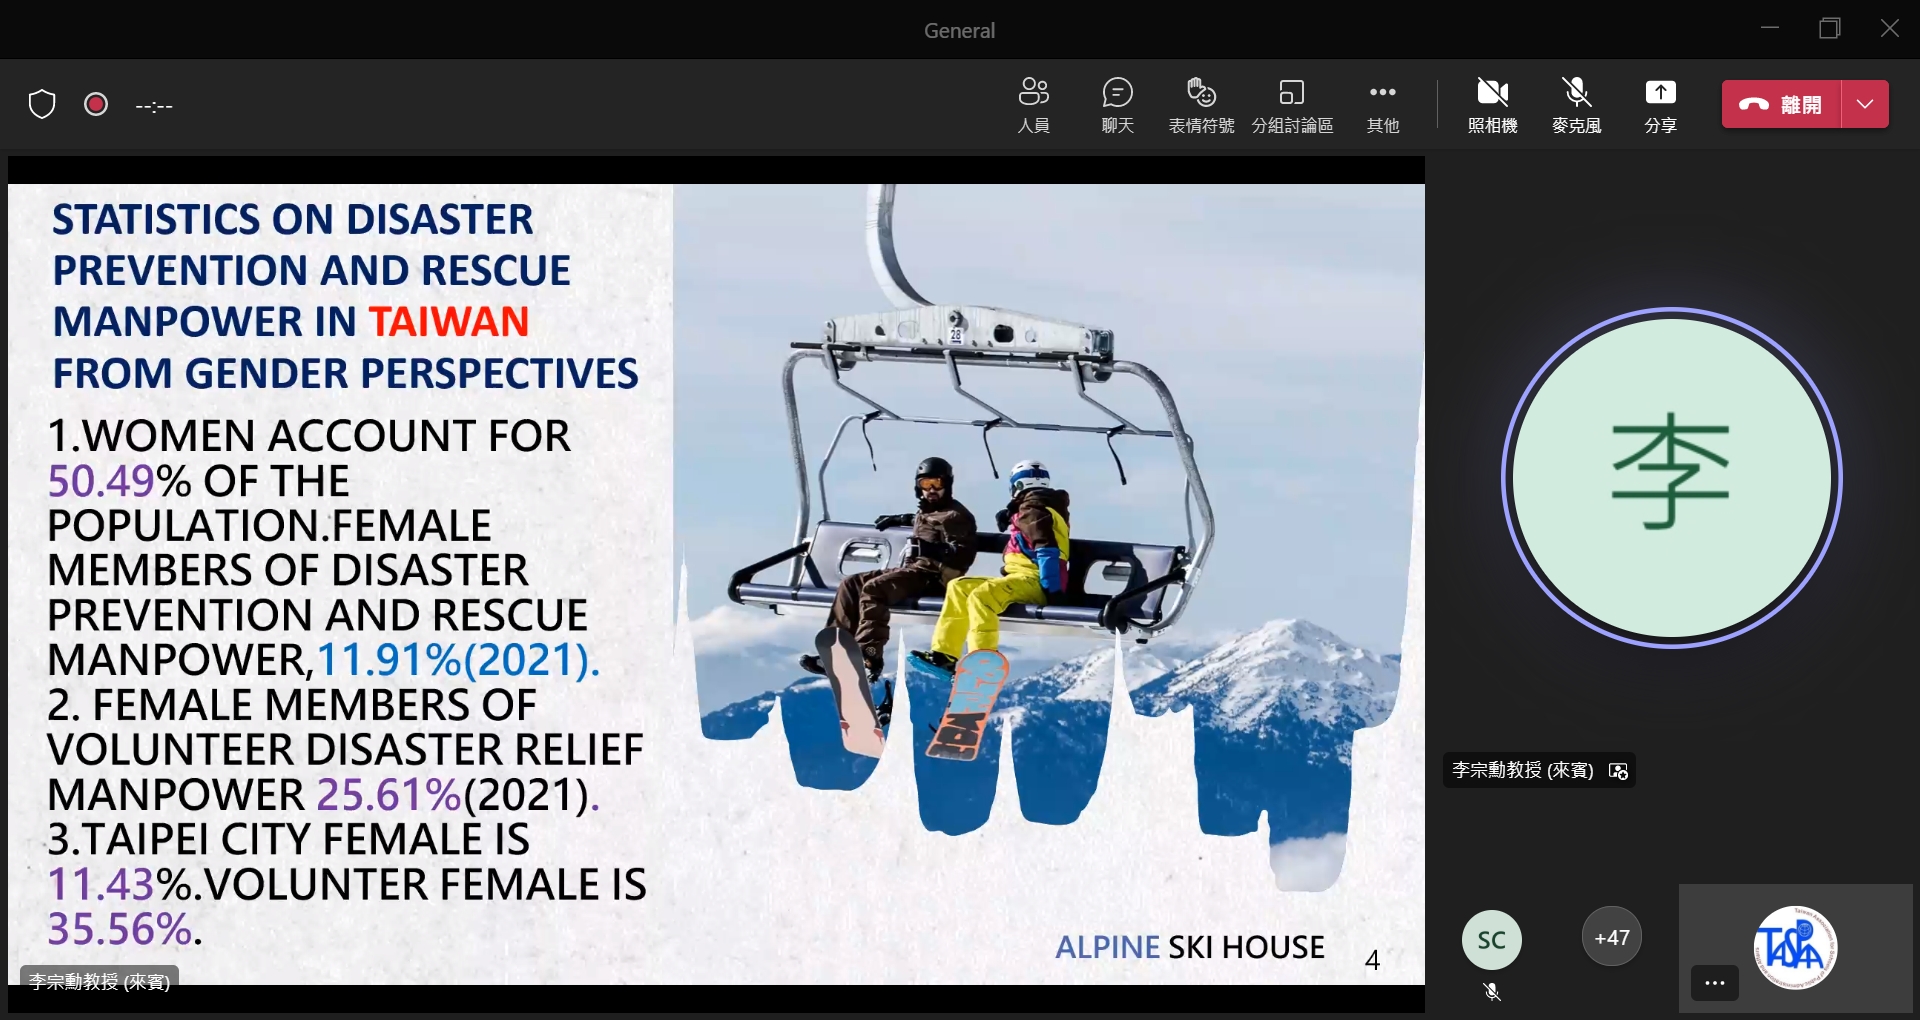1920x1020 pixels.
Task: Click SC participant's muted mic indicator
Action: [1492, 992]
